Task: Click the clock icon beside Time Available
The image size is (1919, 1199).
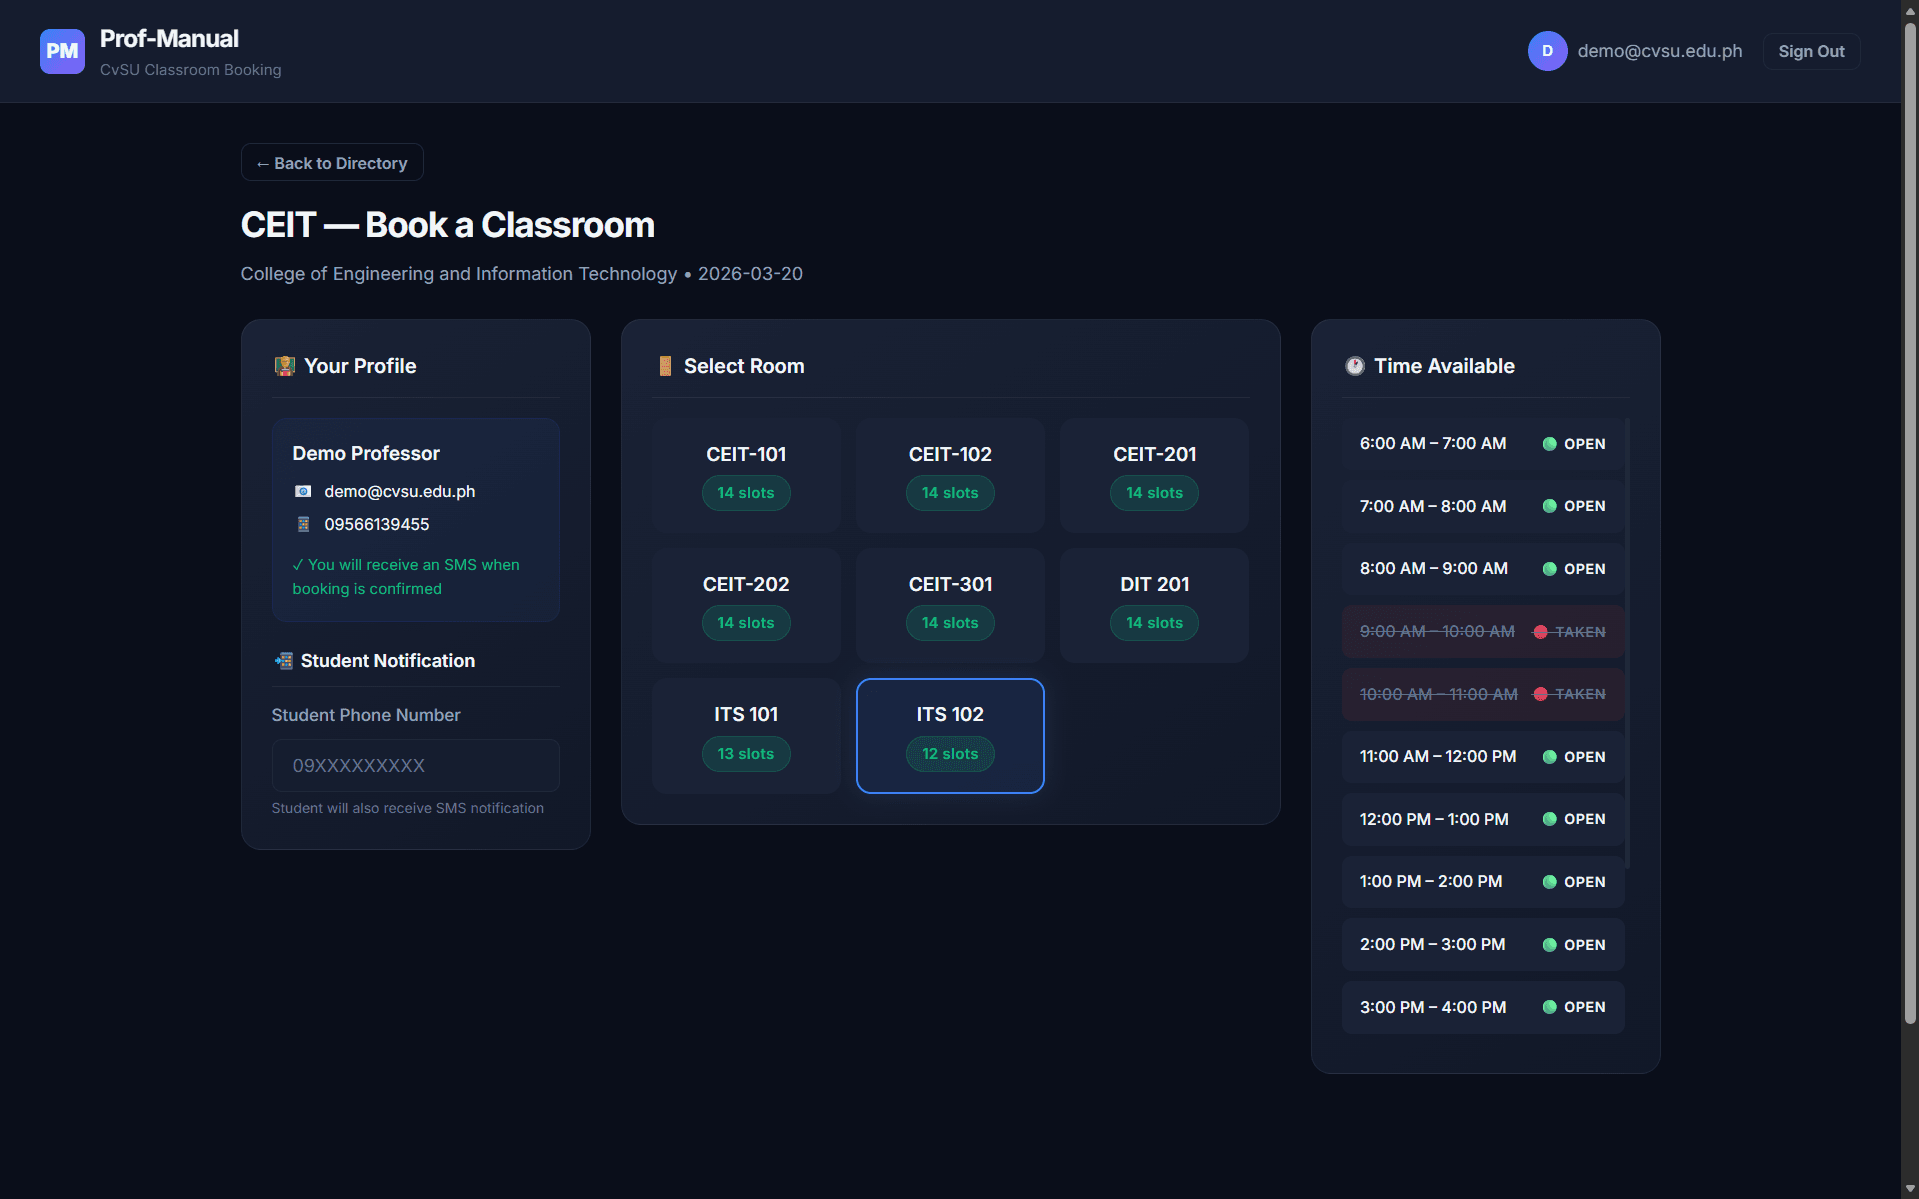Action: 1354,366
